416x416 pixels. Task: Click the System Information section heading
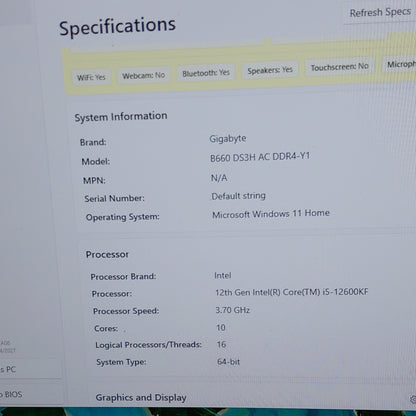121,117
